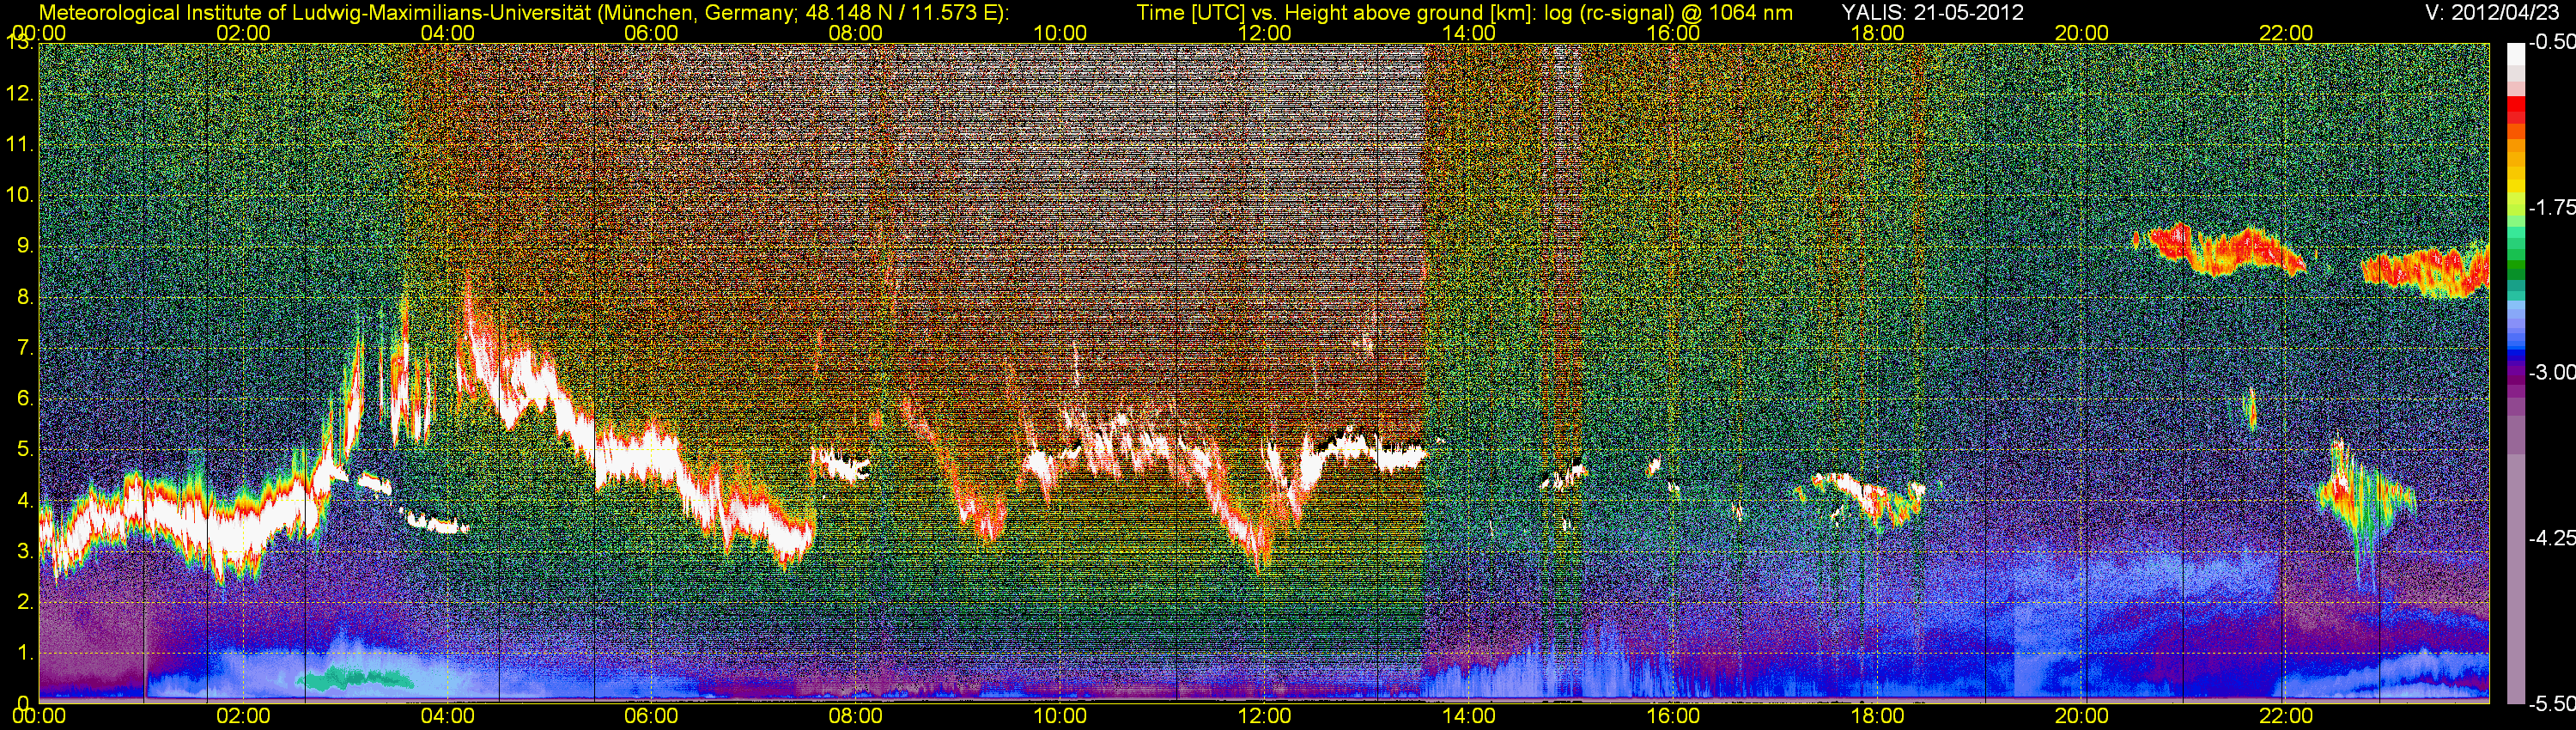Screen dimensions: 2576x730
Task: Click the 16:00 label on the top time axis
Action: click(1673, 33)
